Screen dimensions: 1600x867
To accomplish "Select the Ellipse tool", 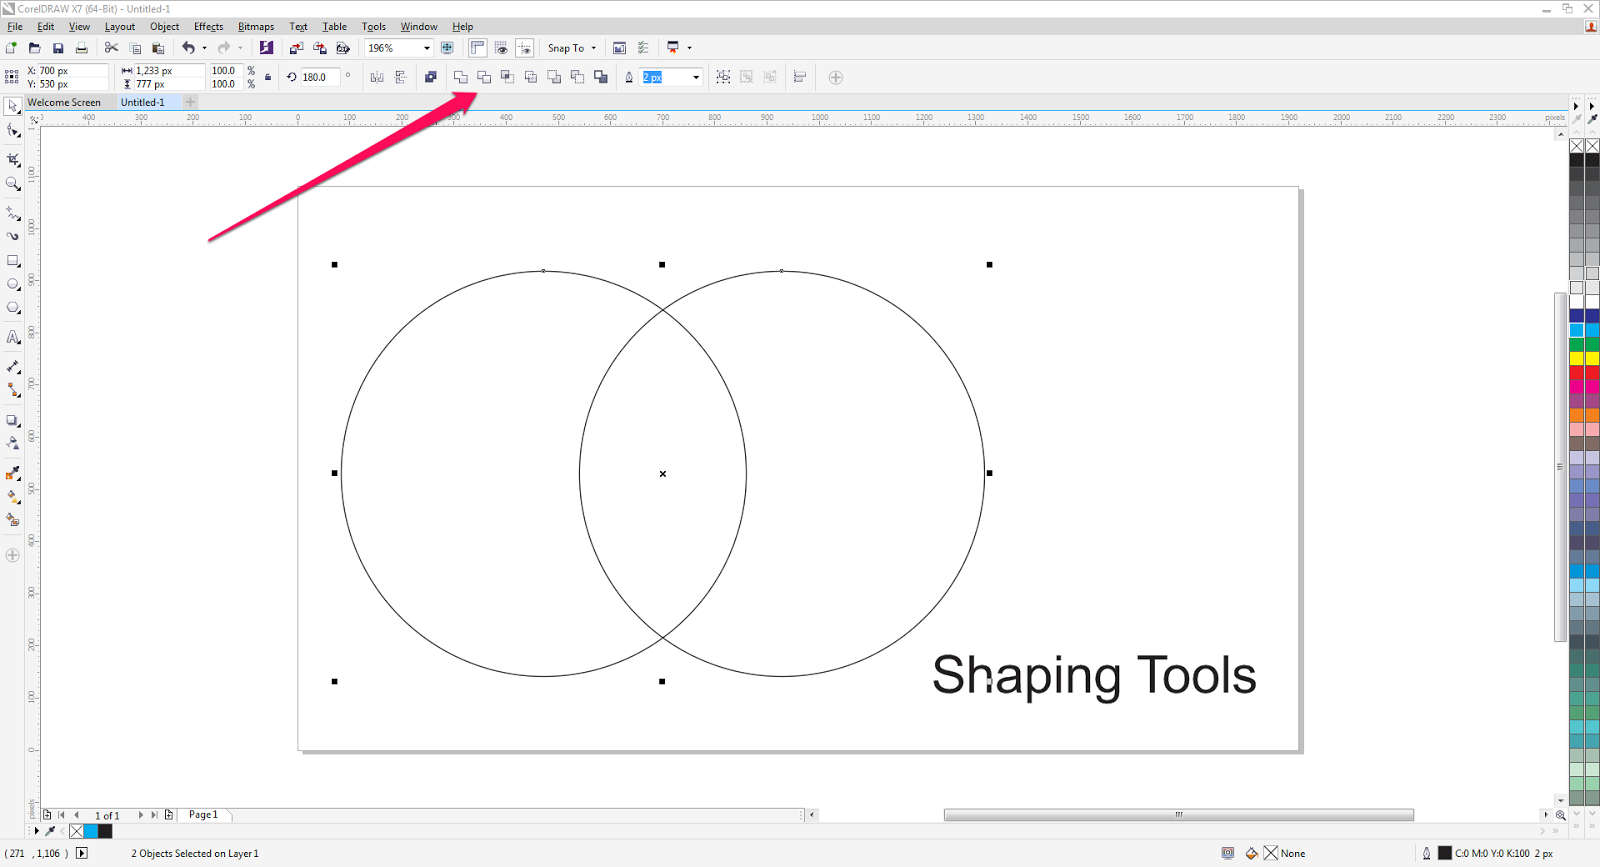I will click(13, 285).
